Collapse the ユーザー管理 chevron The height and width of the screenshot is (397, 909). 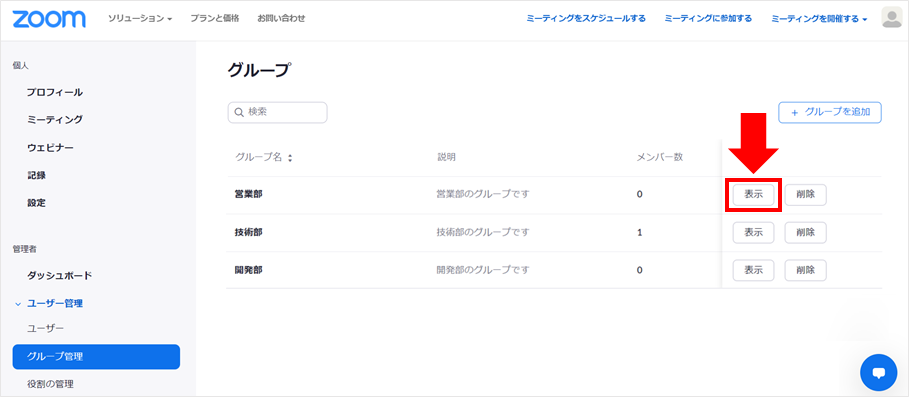tap(18, 303)
